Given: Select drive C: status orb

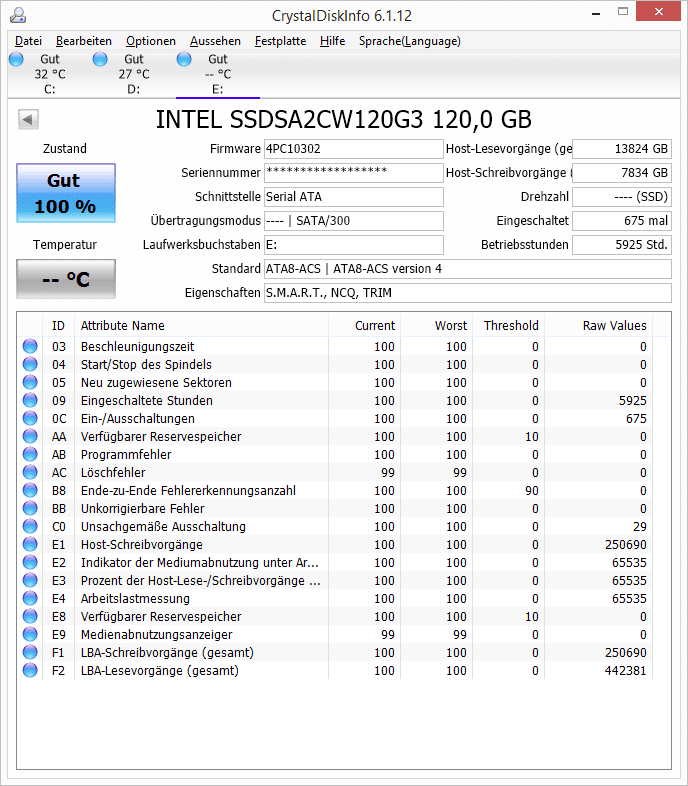Looking at the screenshot, I should coord(16,60).
